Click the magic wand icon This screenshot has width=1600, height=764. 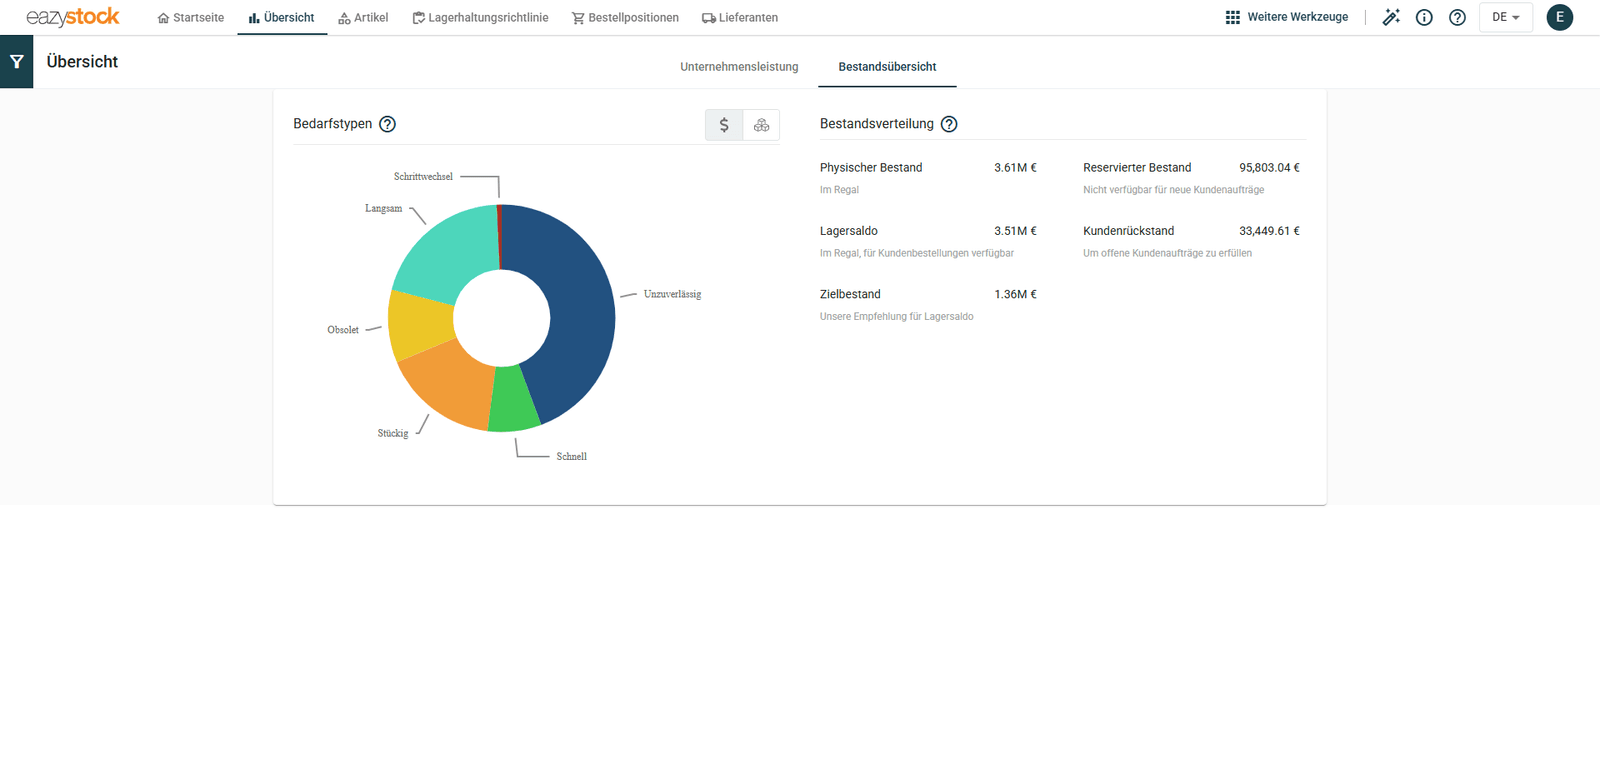[x=1391, y=17]
